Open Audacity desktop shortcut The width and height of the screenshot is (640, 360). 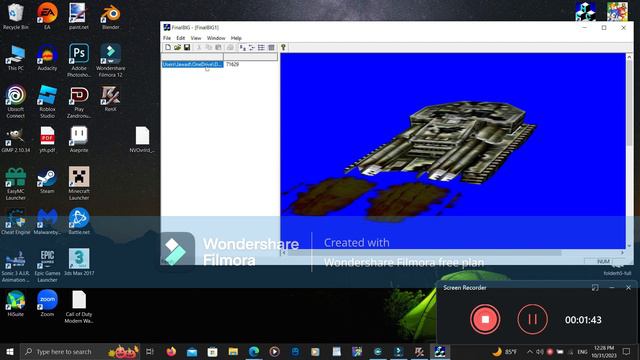point(47,58)
